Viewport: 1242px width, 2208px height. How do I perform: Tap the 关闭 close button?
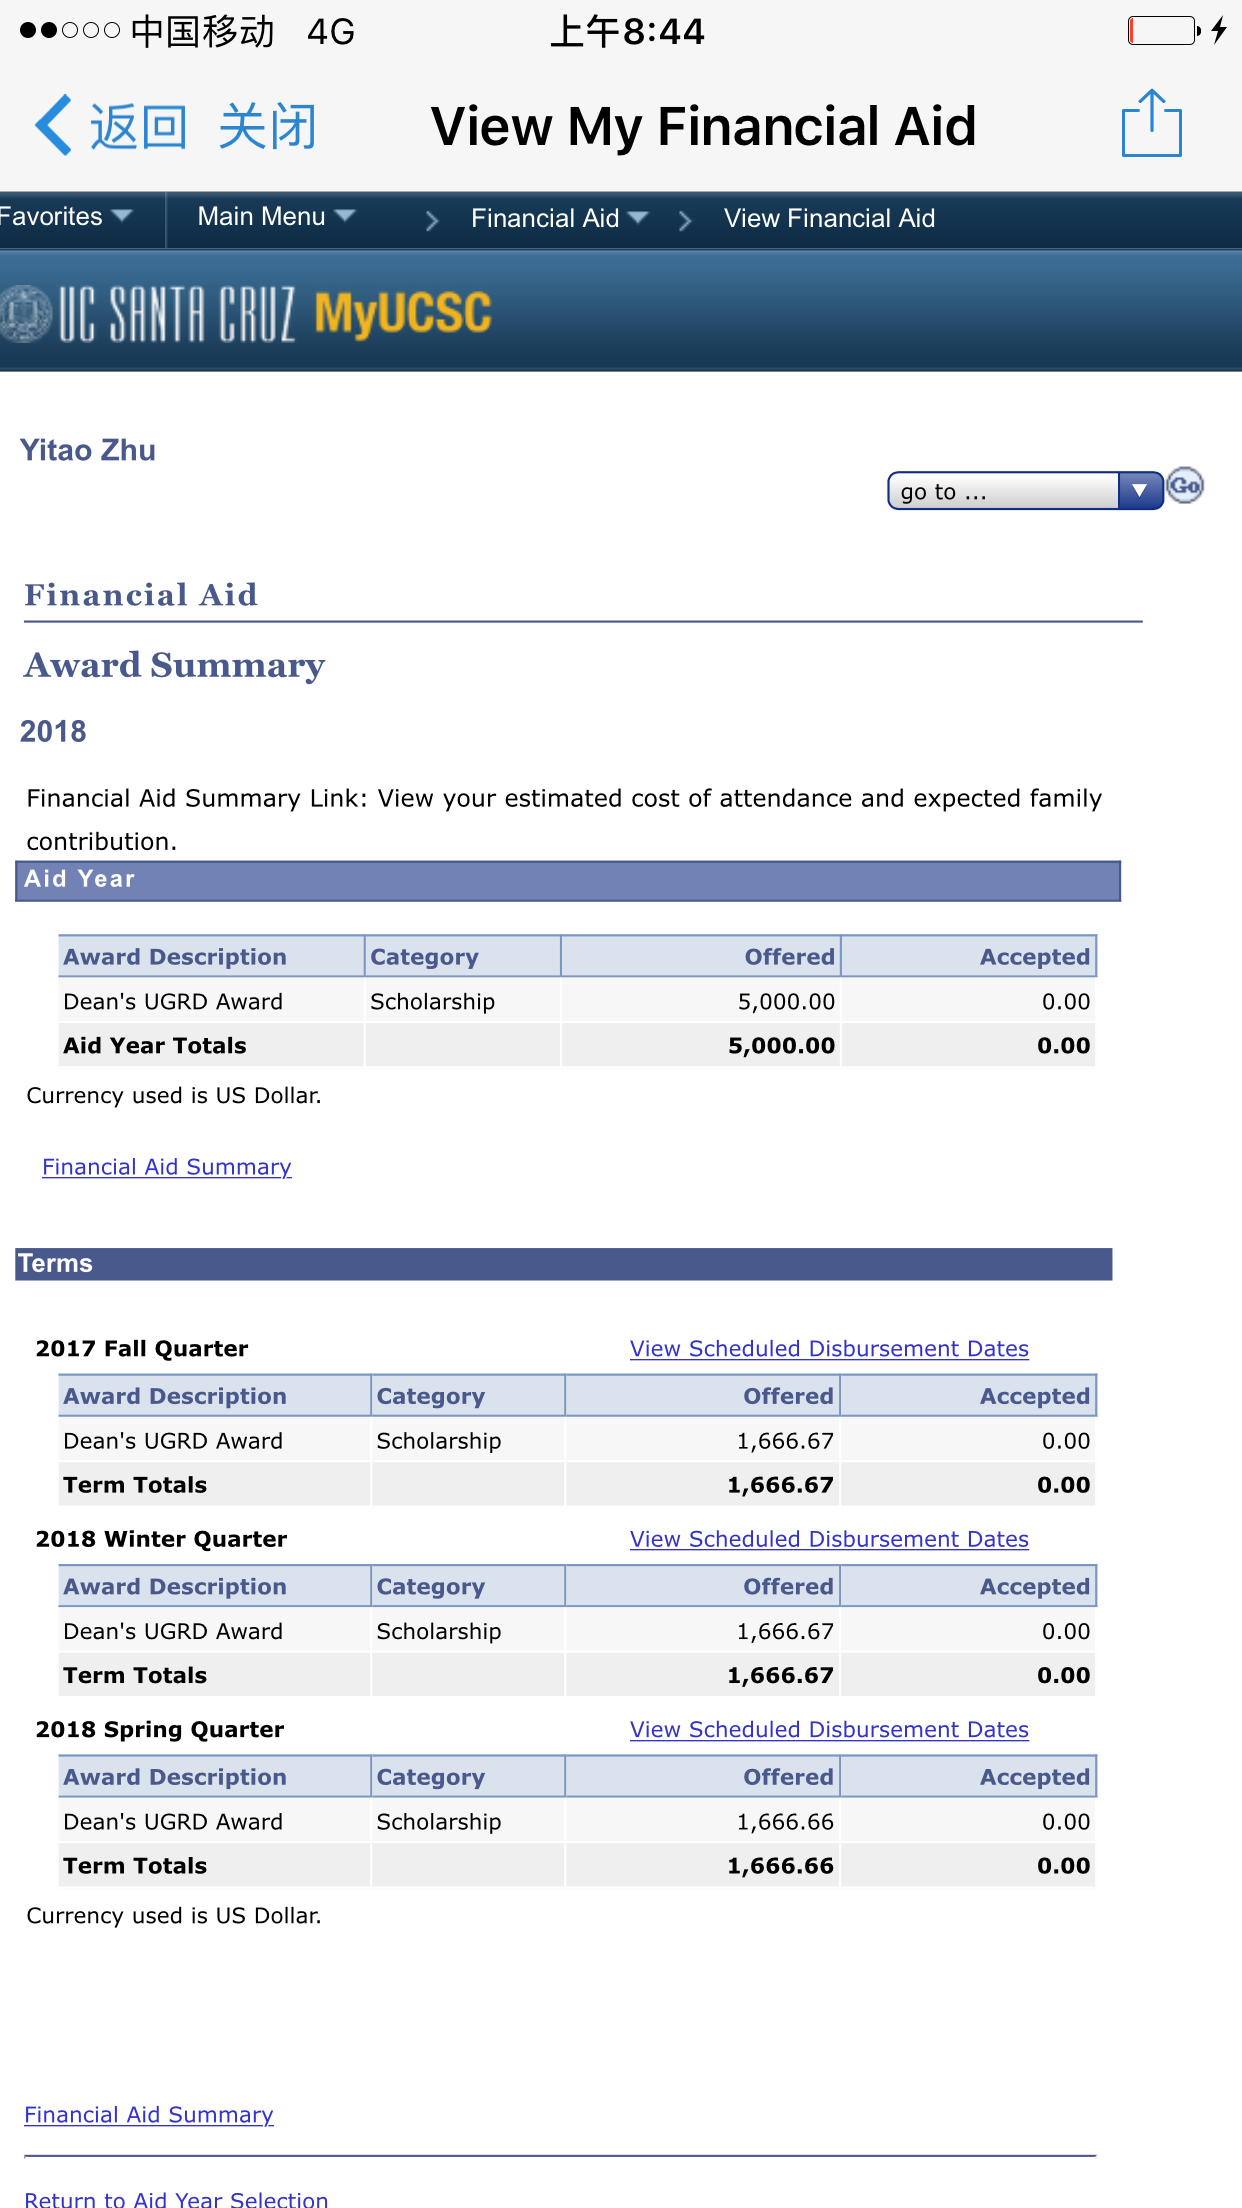pyautogui.click(x=267, y=127)
